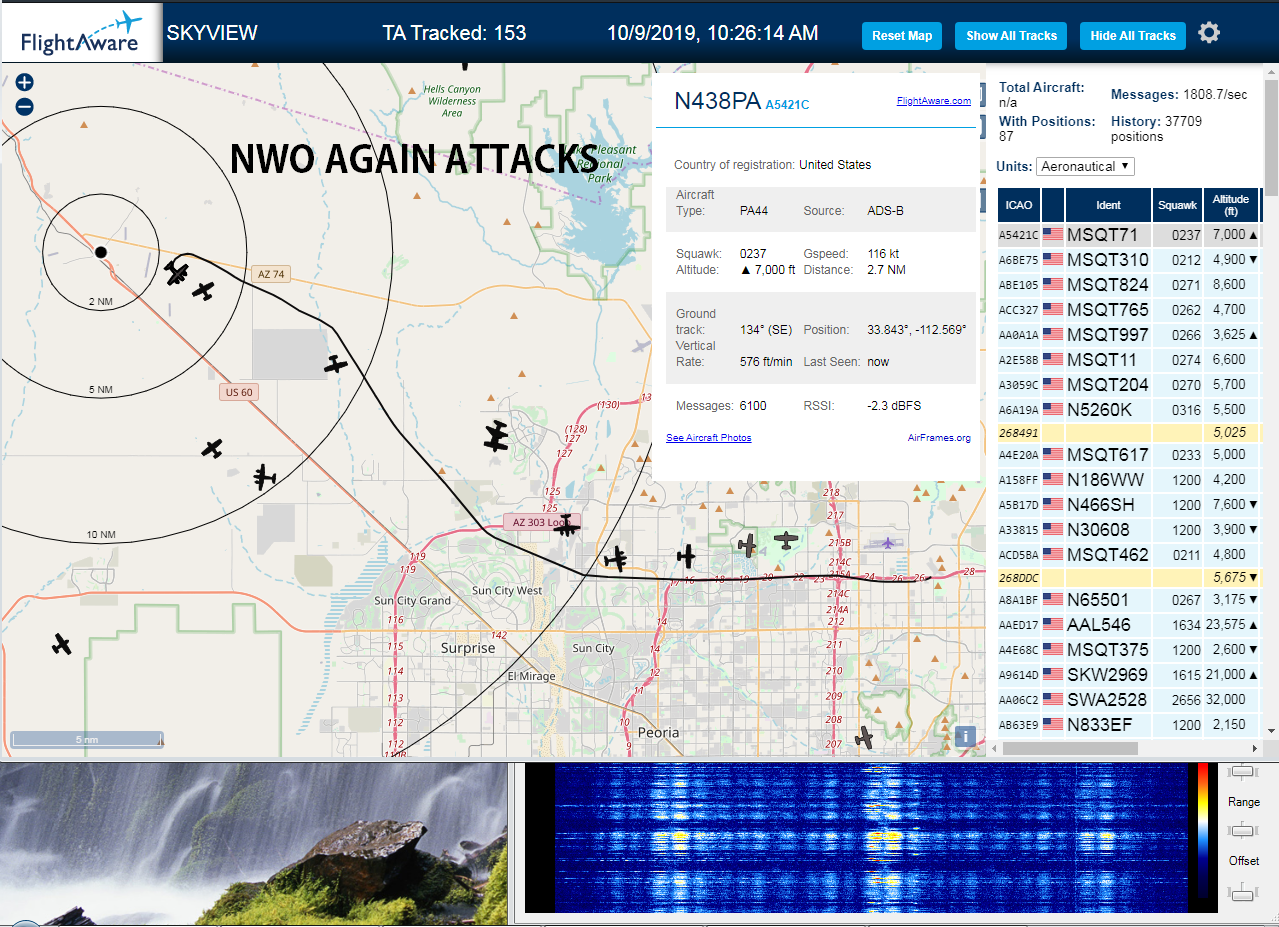The image size is (1279, 927).
Task: Select the MSQT997 row
Action: [1128, 334]
